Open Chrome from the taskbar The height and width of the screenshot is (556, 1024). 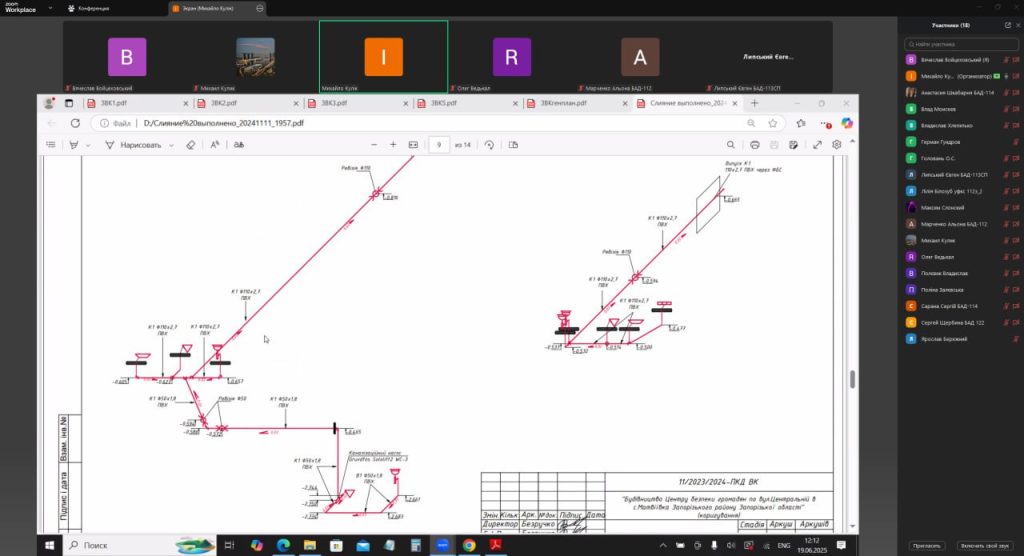[x=469, y=545]
